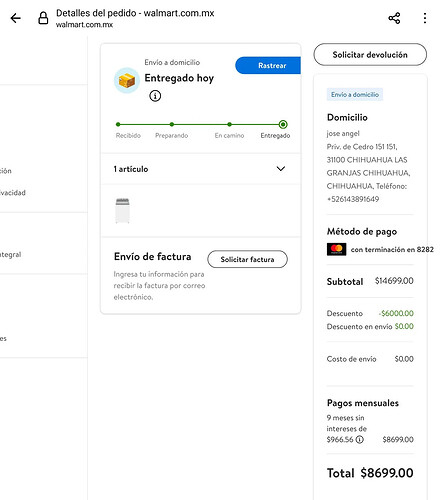440x500 pixels.
Task: Click the Mastercard payment logo
Action: coord(336,249)
